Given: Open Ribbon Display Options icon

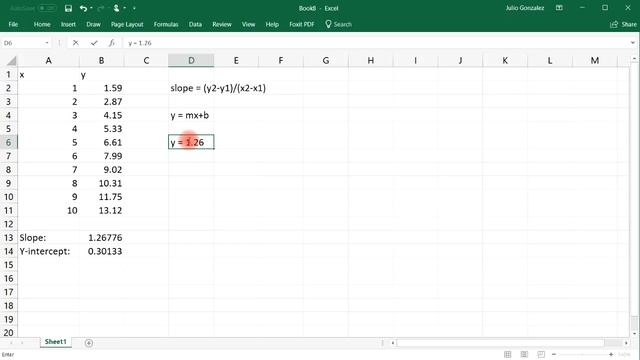Looking at the screenshot, I should (x=559, y=8).
